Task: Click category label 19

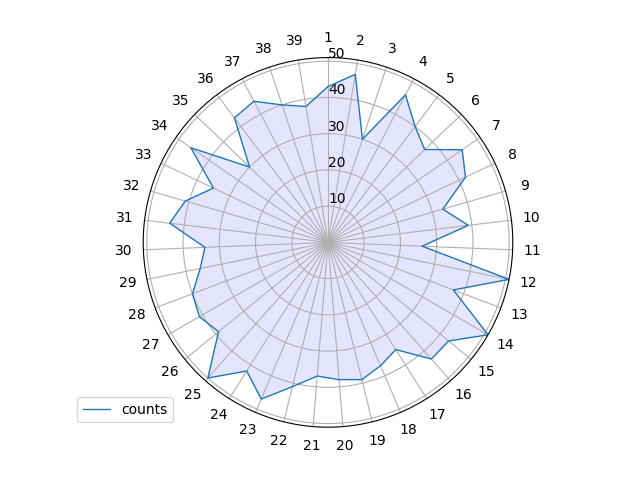Action: [377, 440]
